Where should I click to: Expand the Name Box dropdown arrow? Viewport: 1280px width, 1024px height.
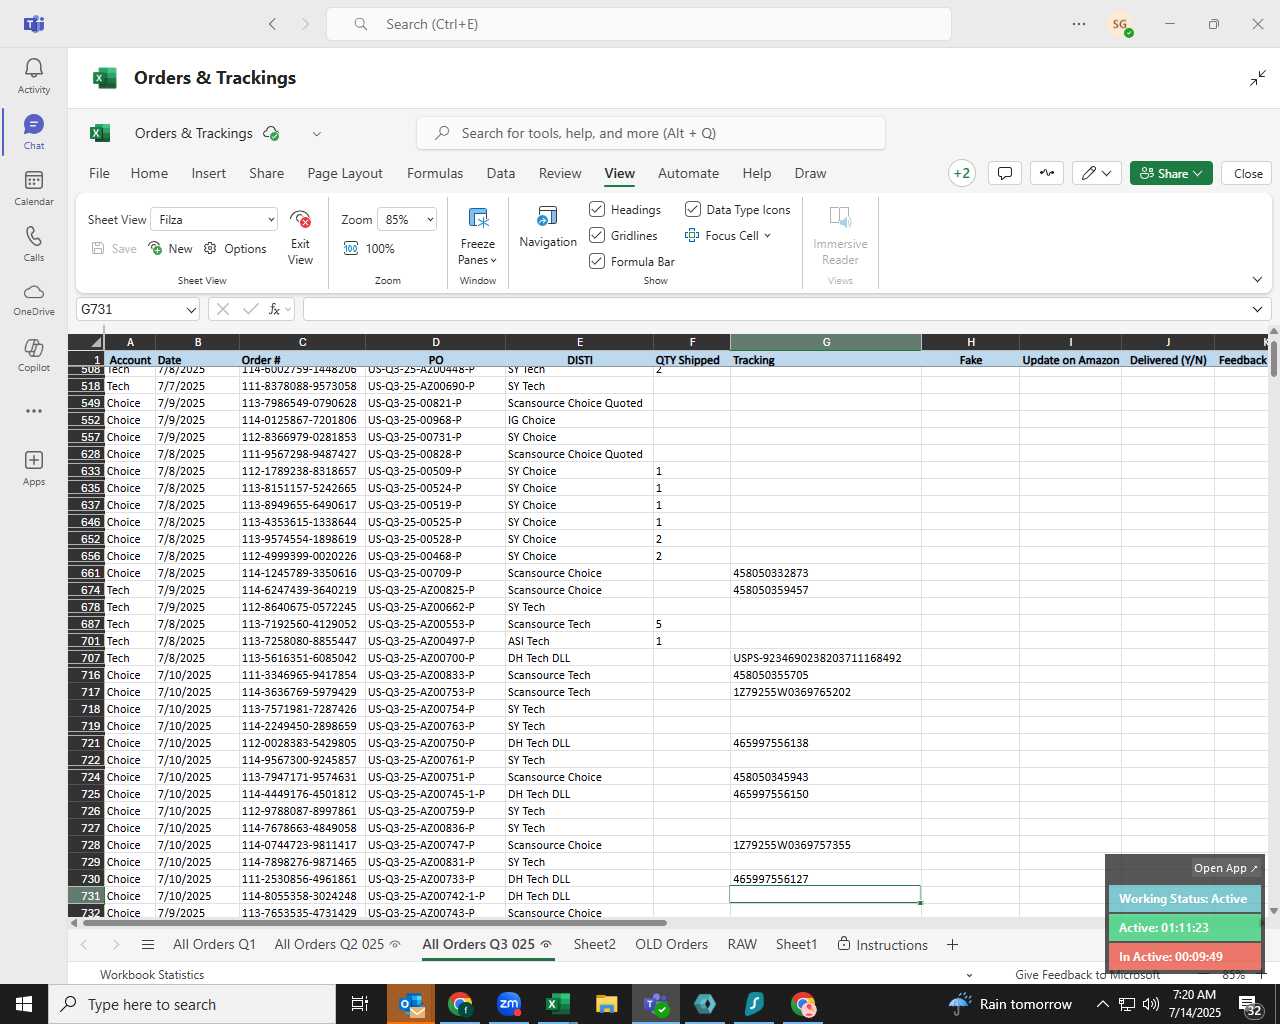[x=190, y=310]
